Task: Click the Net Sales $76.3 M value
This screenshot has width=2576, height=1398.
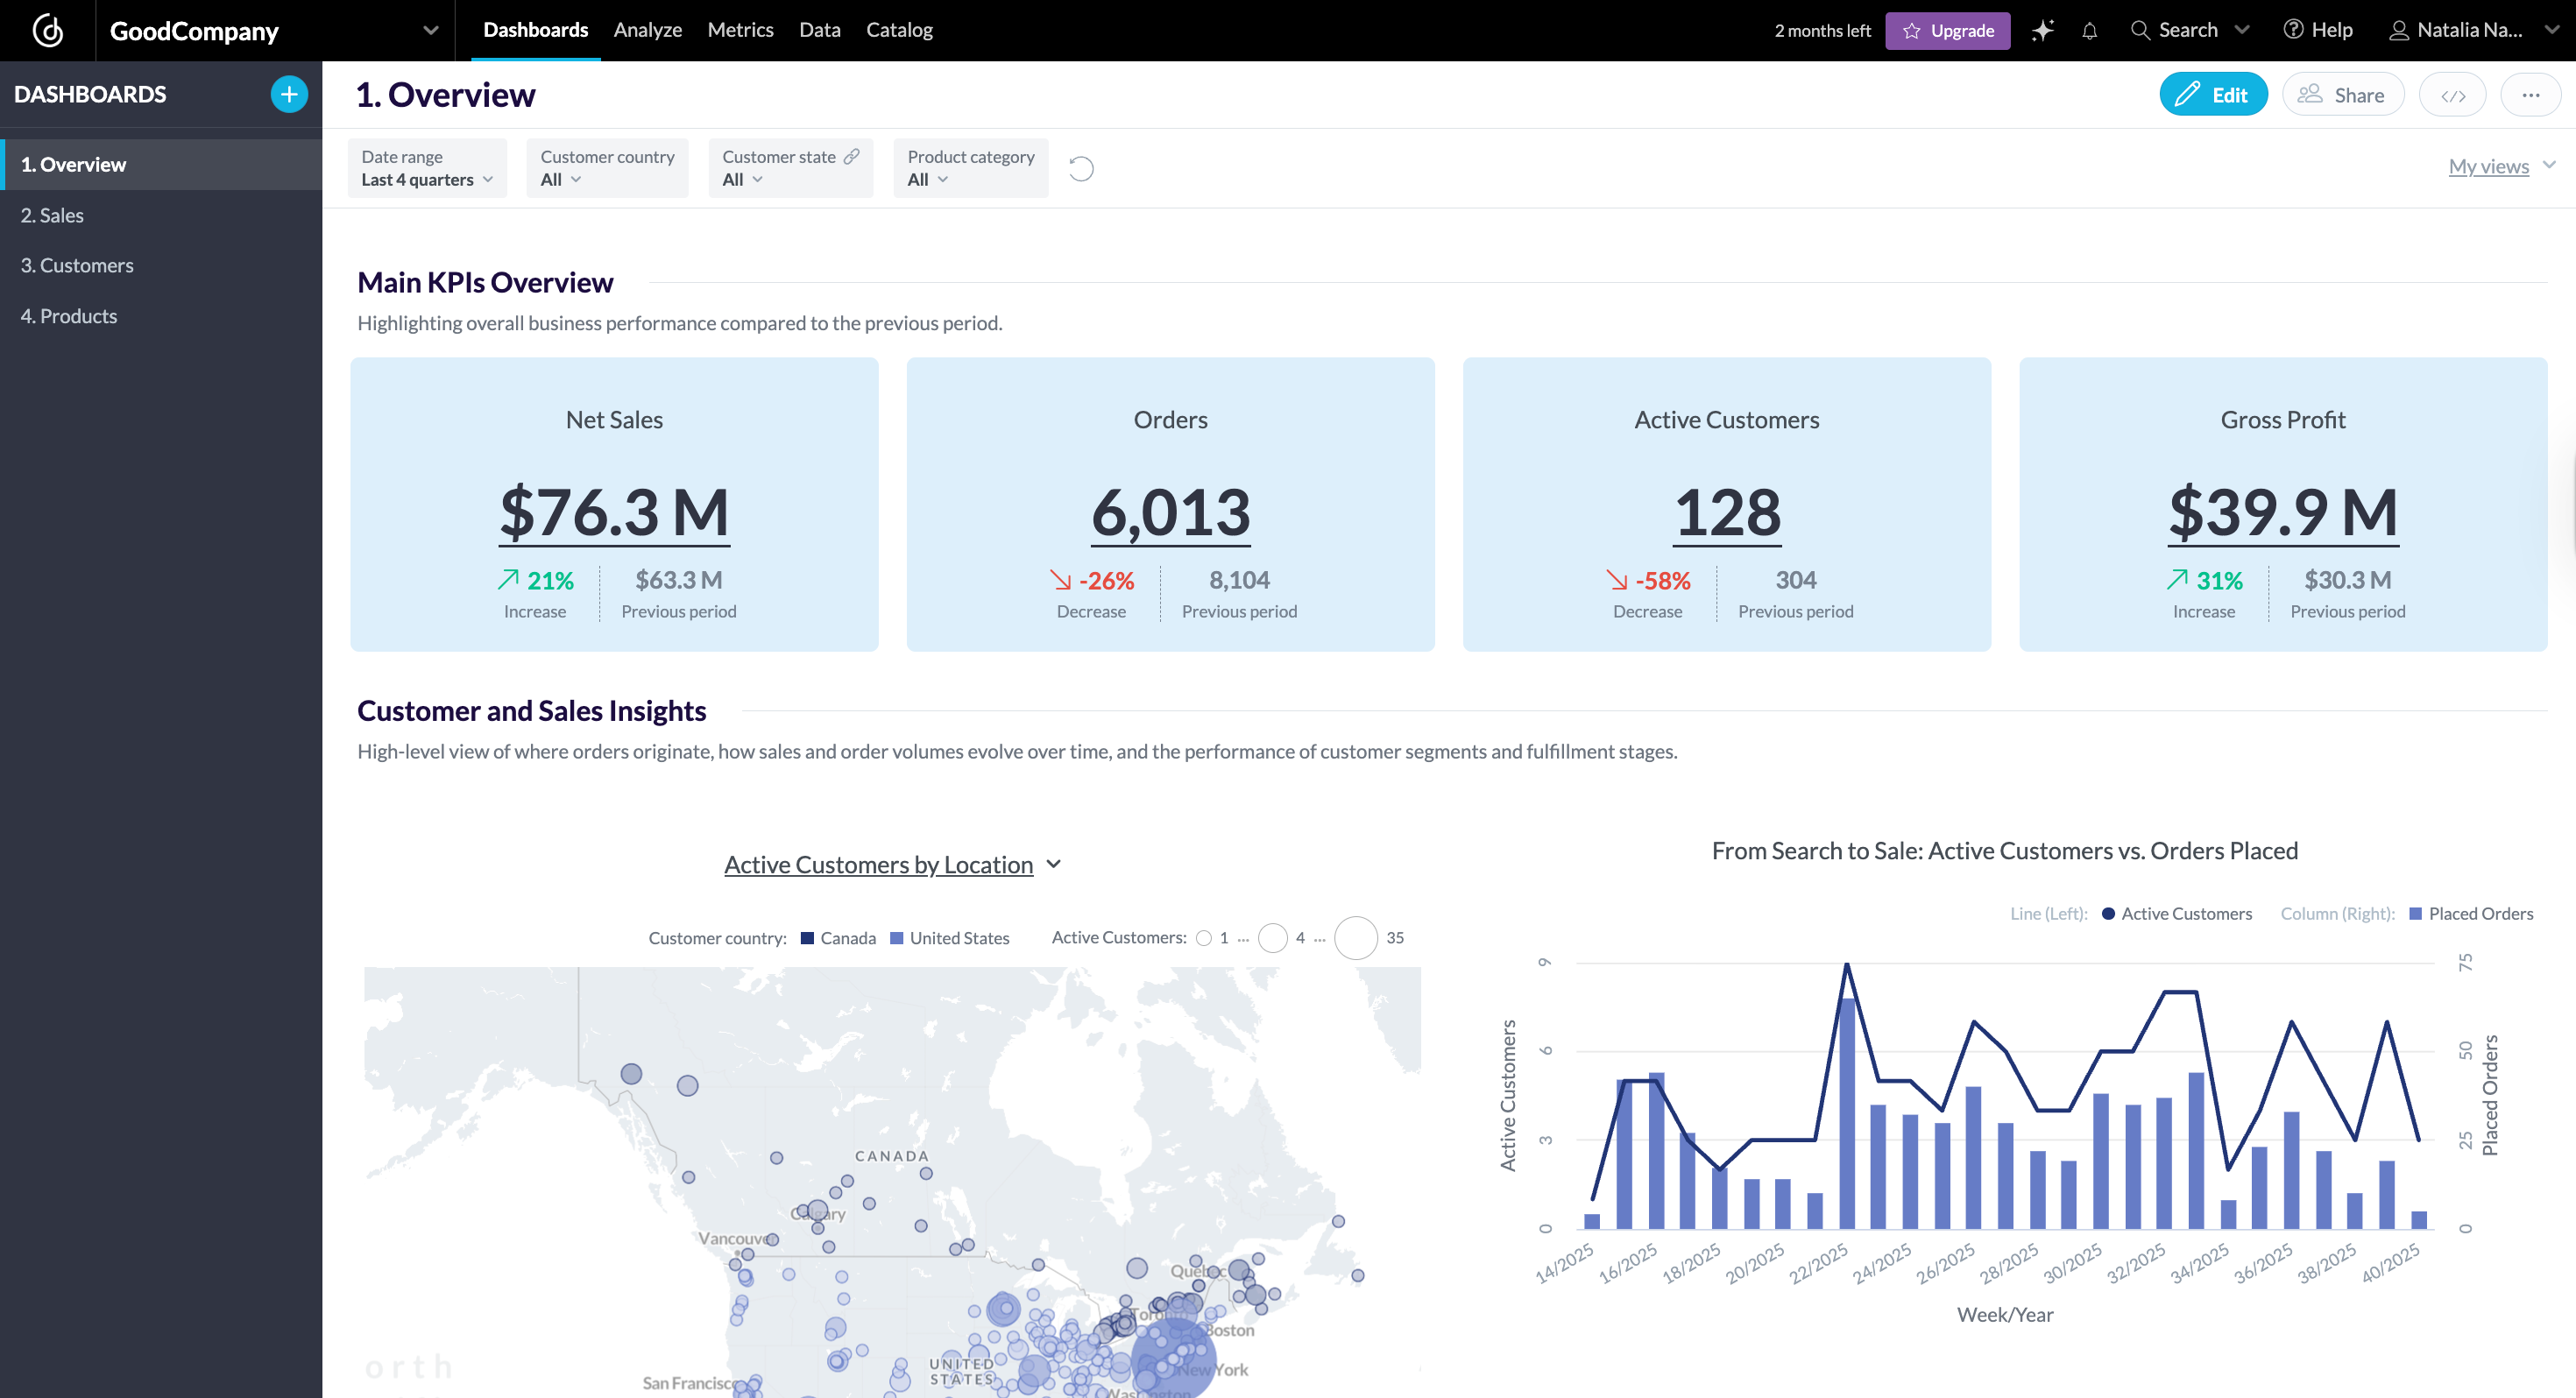Action: [x=614, y=512]
